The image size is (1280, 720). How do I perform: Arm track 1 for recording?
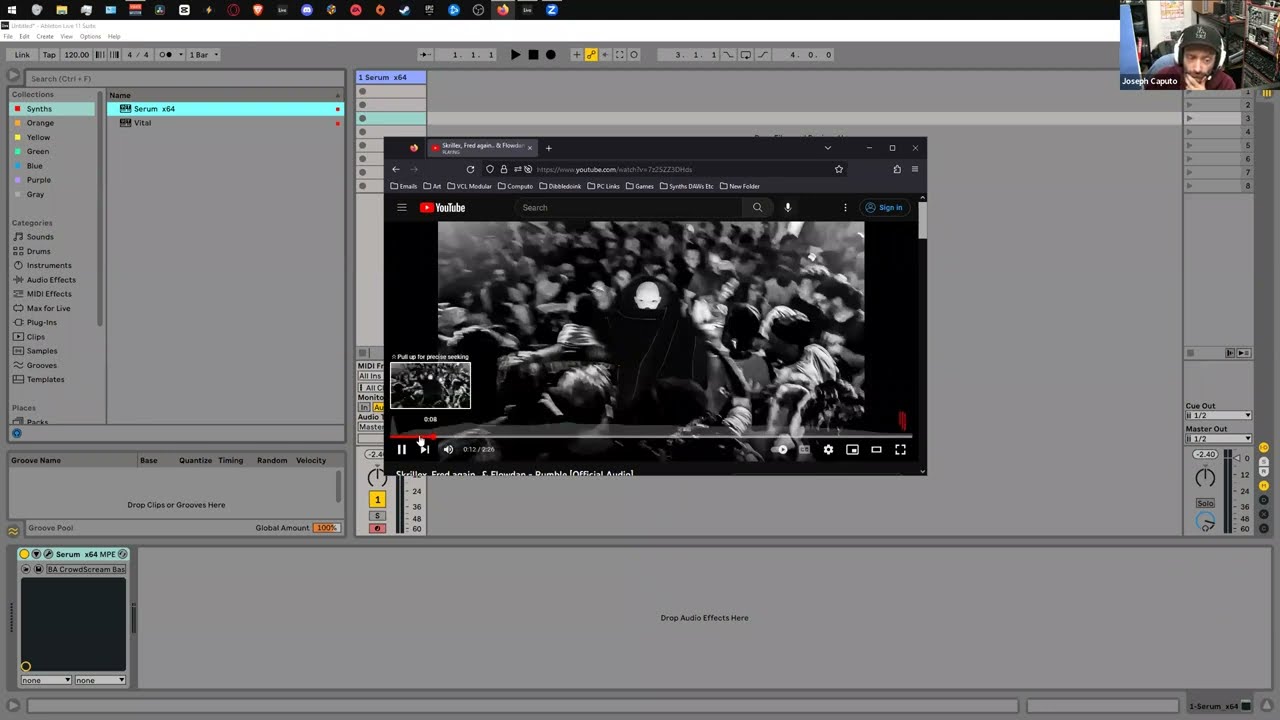(x=377, y=528)
